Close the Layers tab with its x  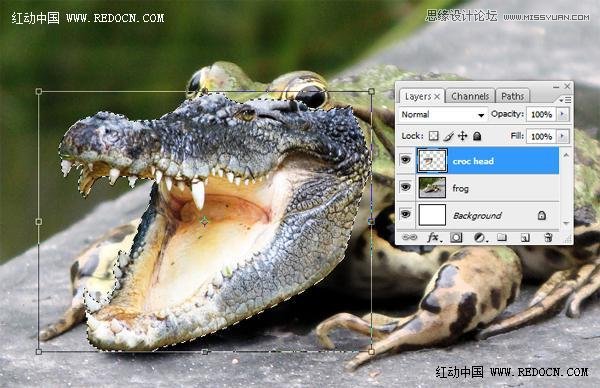click(437, 96)
